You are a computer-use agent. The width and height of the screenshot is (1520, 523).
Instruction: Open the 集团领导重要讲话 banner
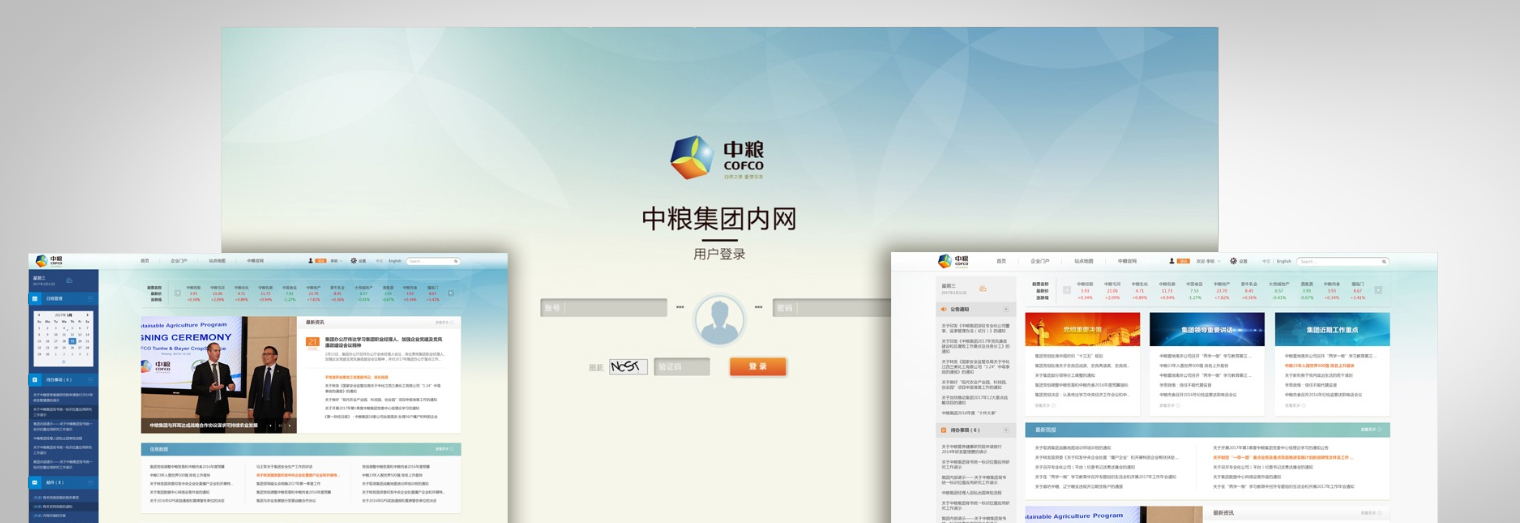click(1207, 329)
